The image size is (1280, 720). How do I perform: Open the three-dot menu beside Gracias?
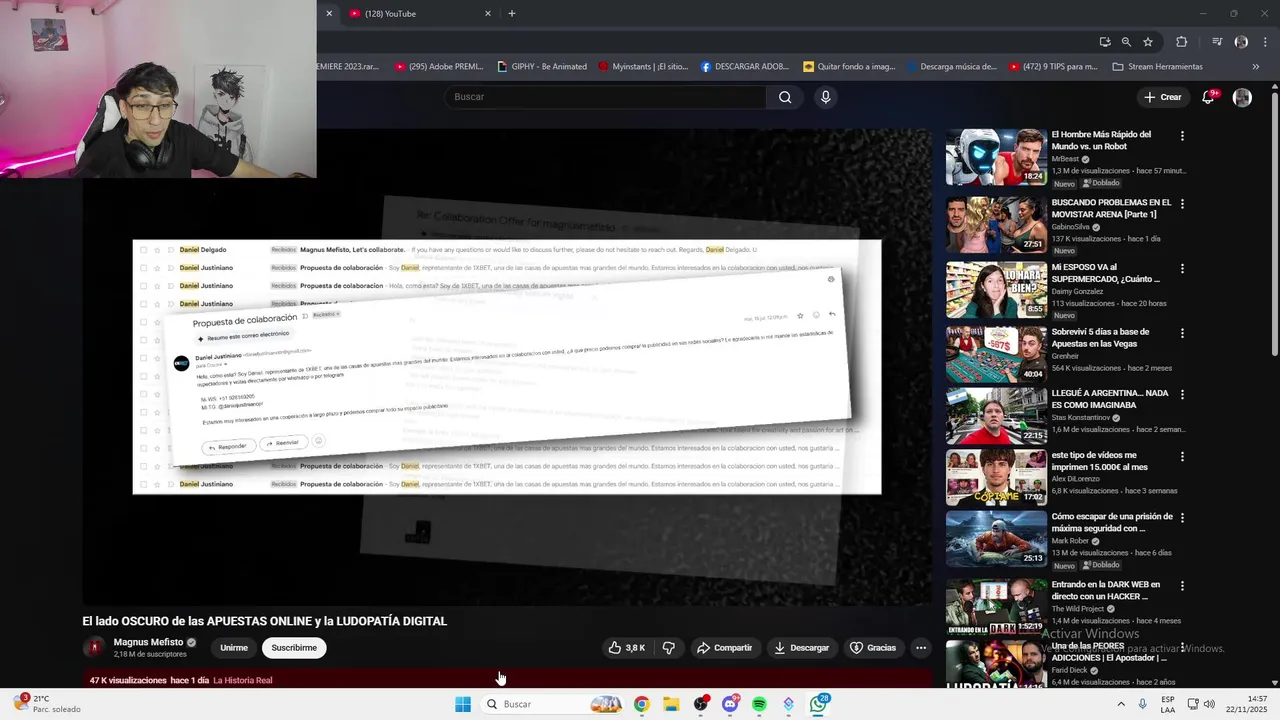point(921,648)
